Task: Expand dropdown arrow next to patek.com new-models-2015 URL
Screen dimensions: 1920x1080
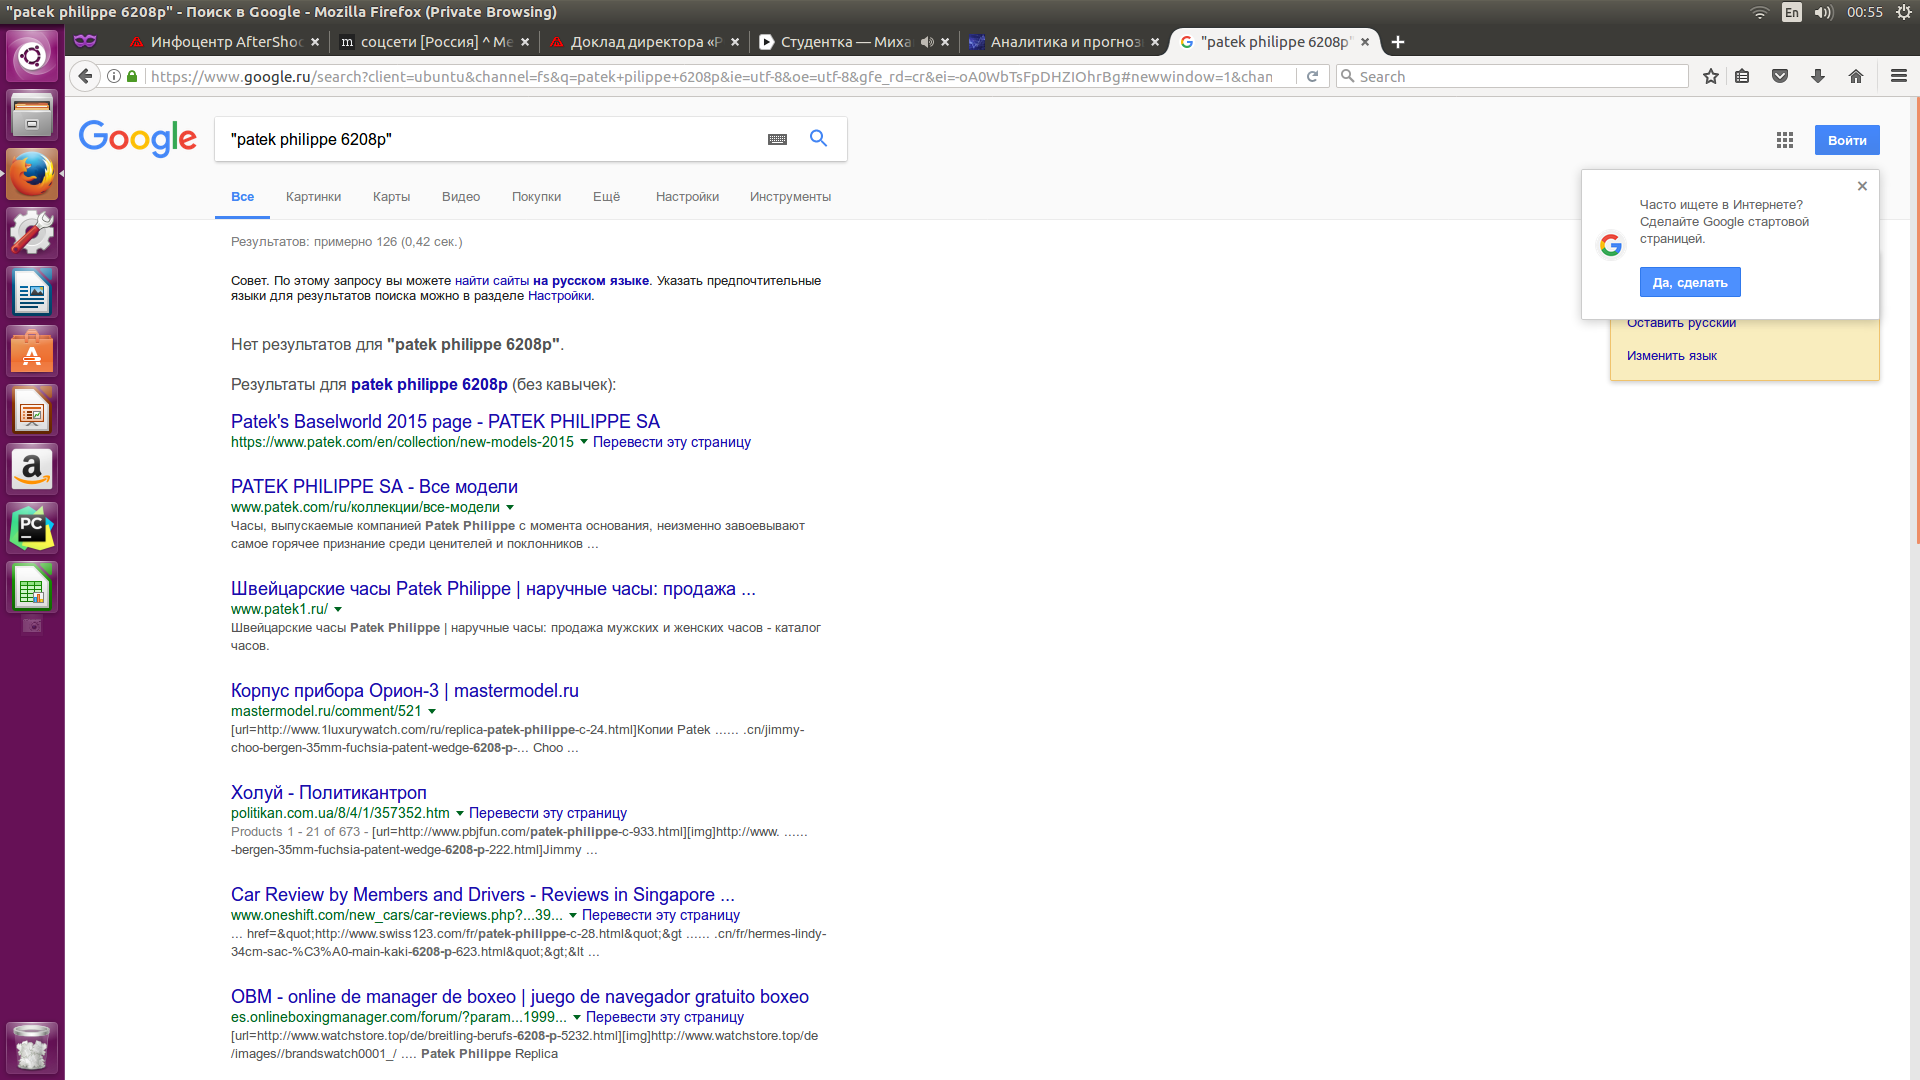Action: [x=584, y=442]
